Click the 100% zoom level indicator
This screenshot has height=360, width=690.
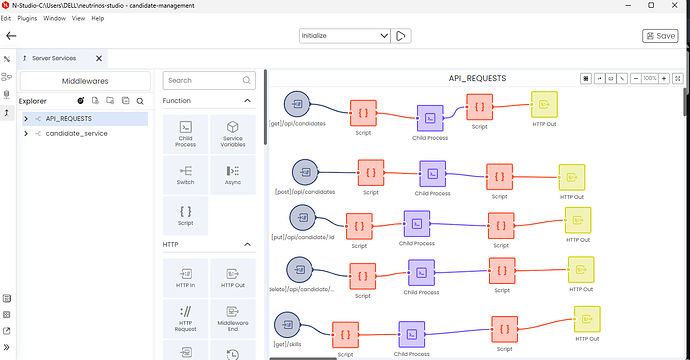(x=650, y=78)
